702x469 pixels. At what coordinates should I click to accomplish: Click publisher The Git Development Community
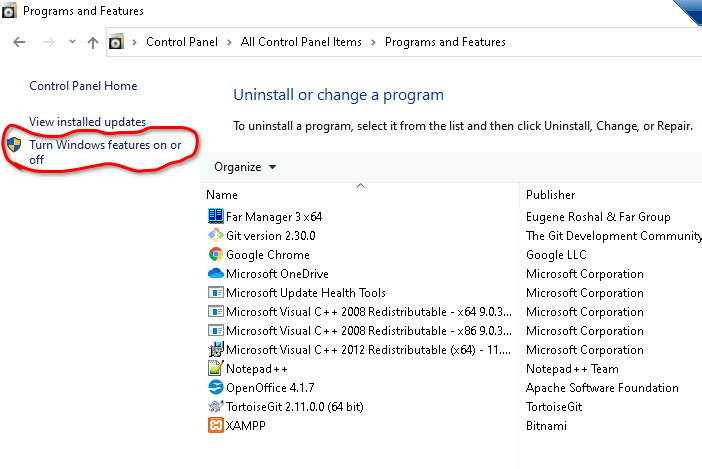pyautogui.click(x=613, y=236)
